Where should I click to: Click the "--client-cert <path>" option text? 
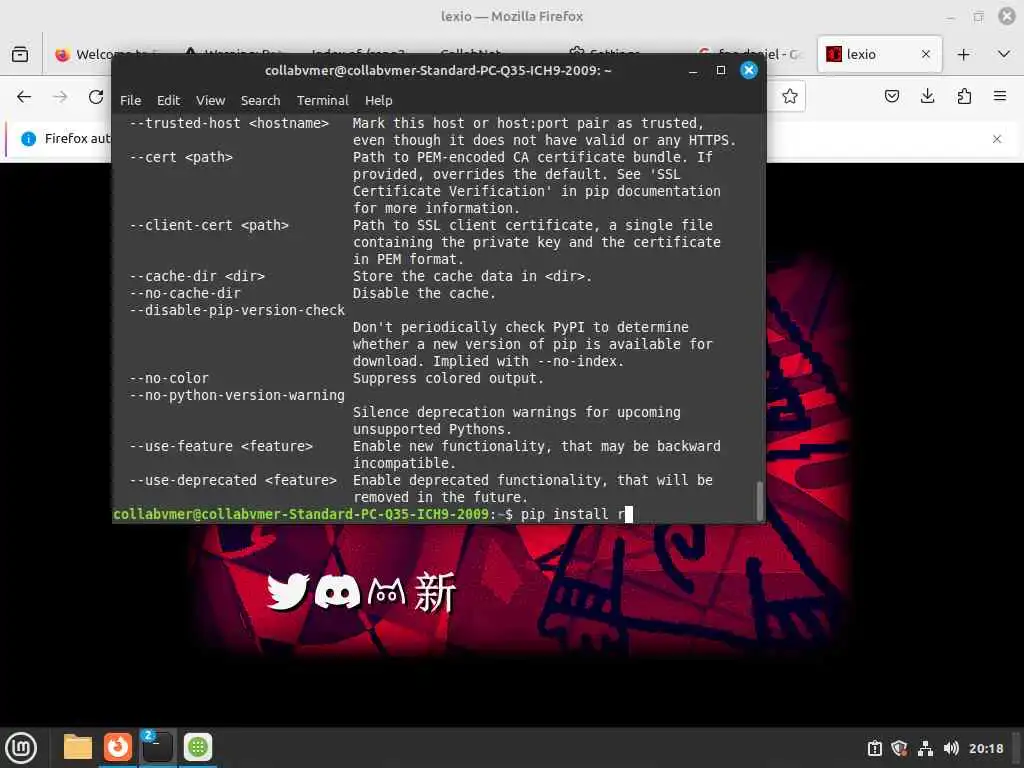tap(209, 225)
